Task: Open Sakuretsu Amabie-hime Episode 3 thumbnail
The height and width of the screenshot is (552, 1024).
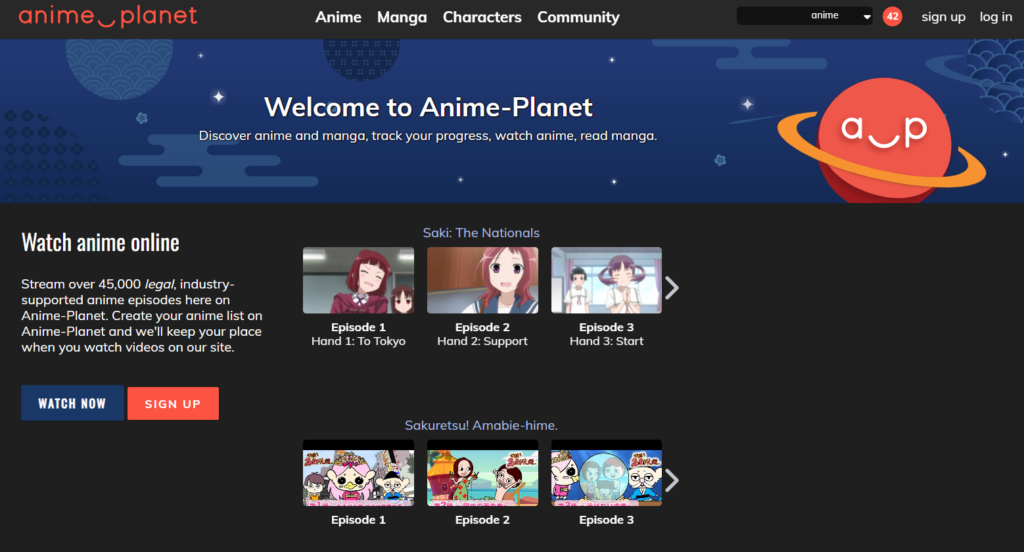Action: (607, 473)
